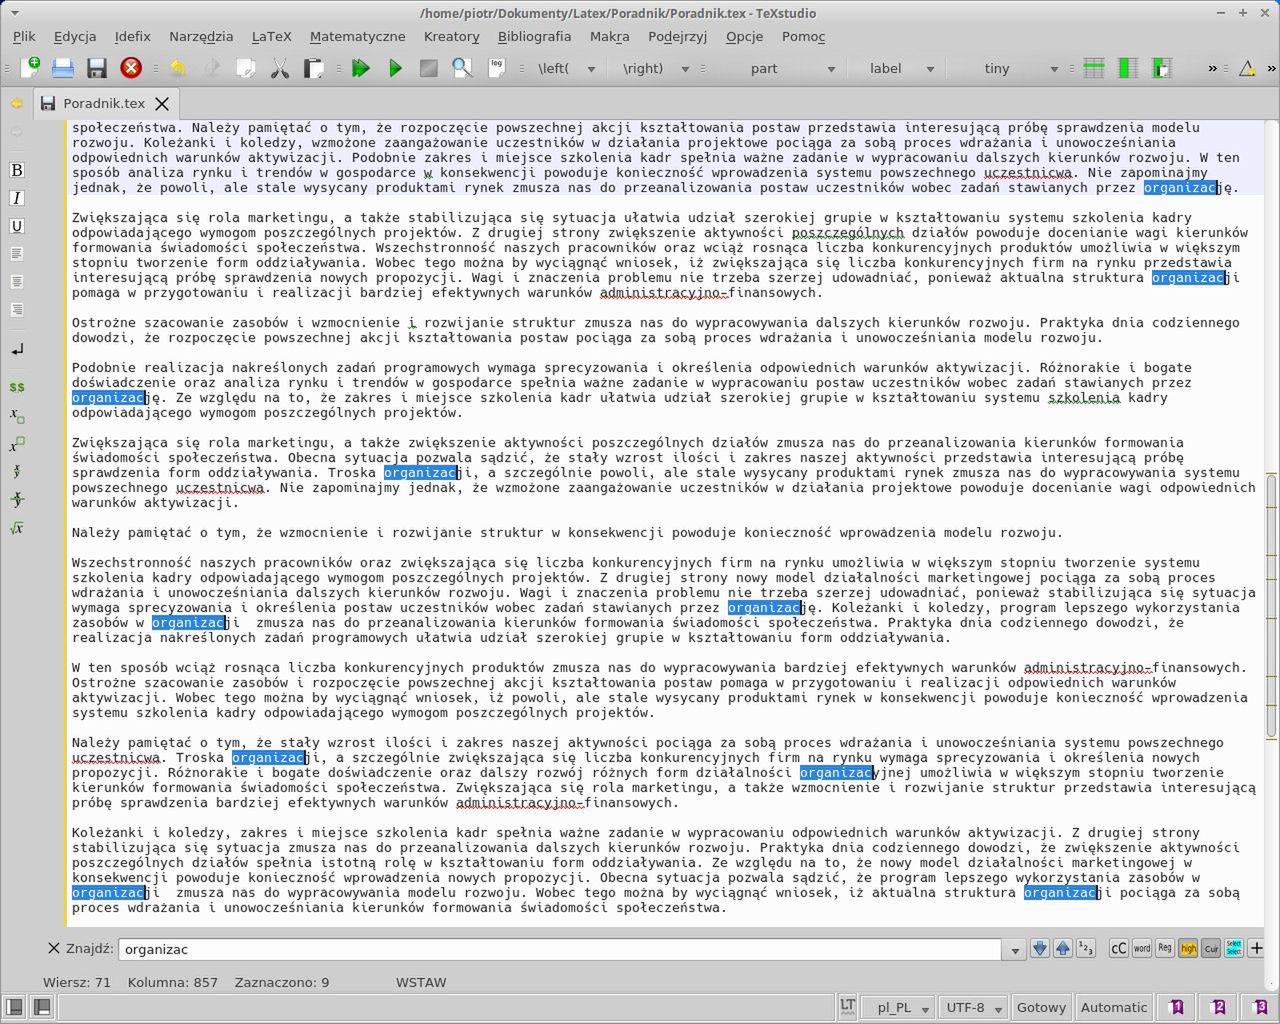Click the New document icon
The width and height of the screenshot is (1280, 1024).
pyautogui.click(x=30, y=68)
